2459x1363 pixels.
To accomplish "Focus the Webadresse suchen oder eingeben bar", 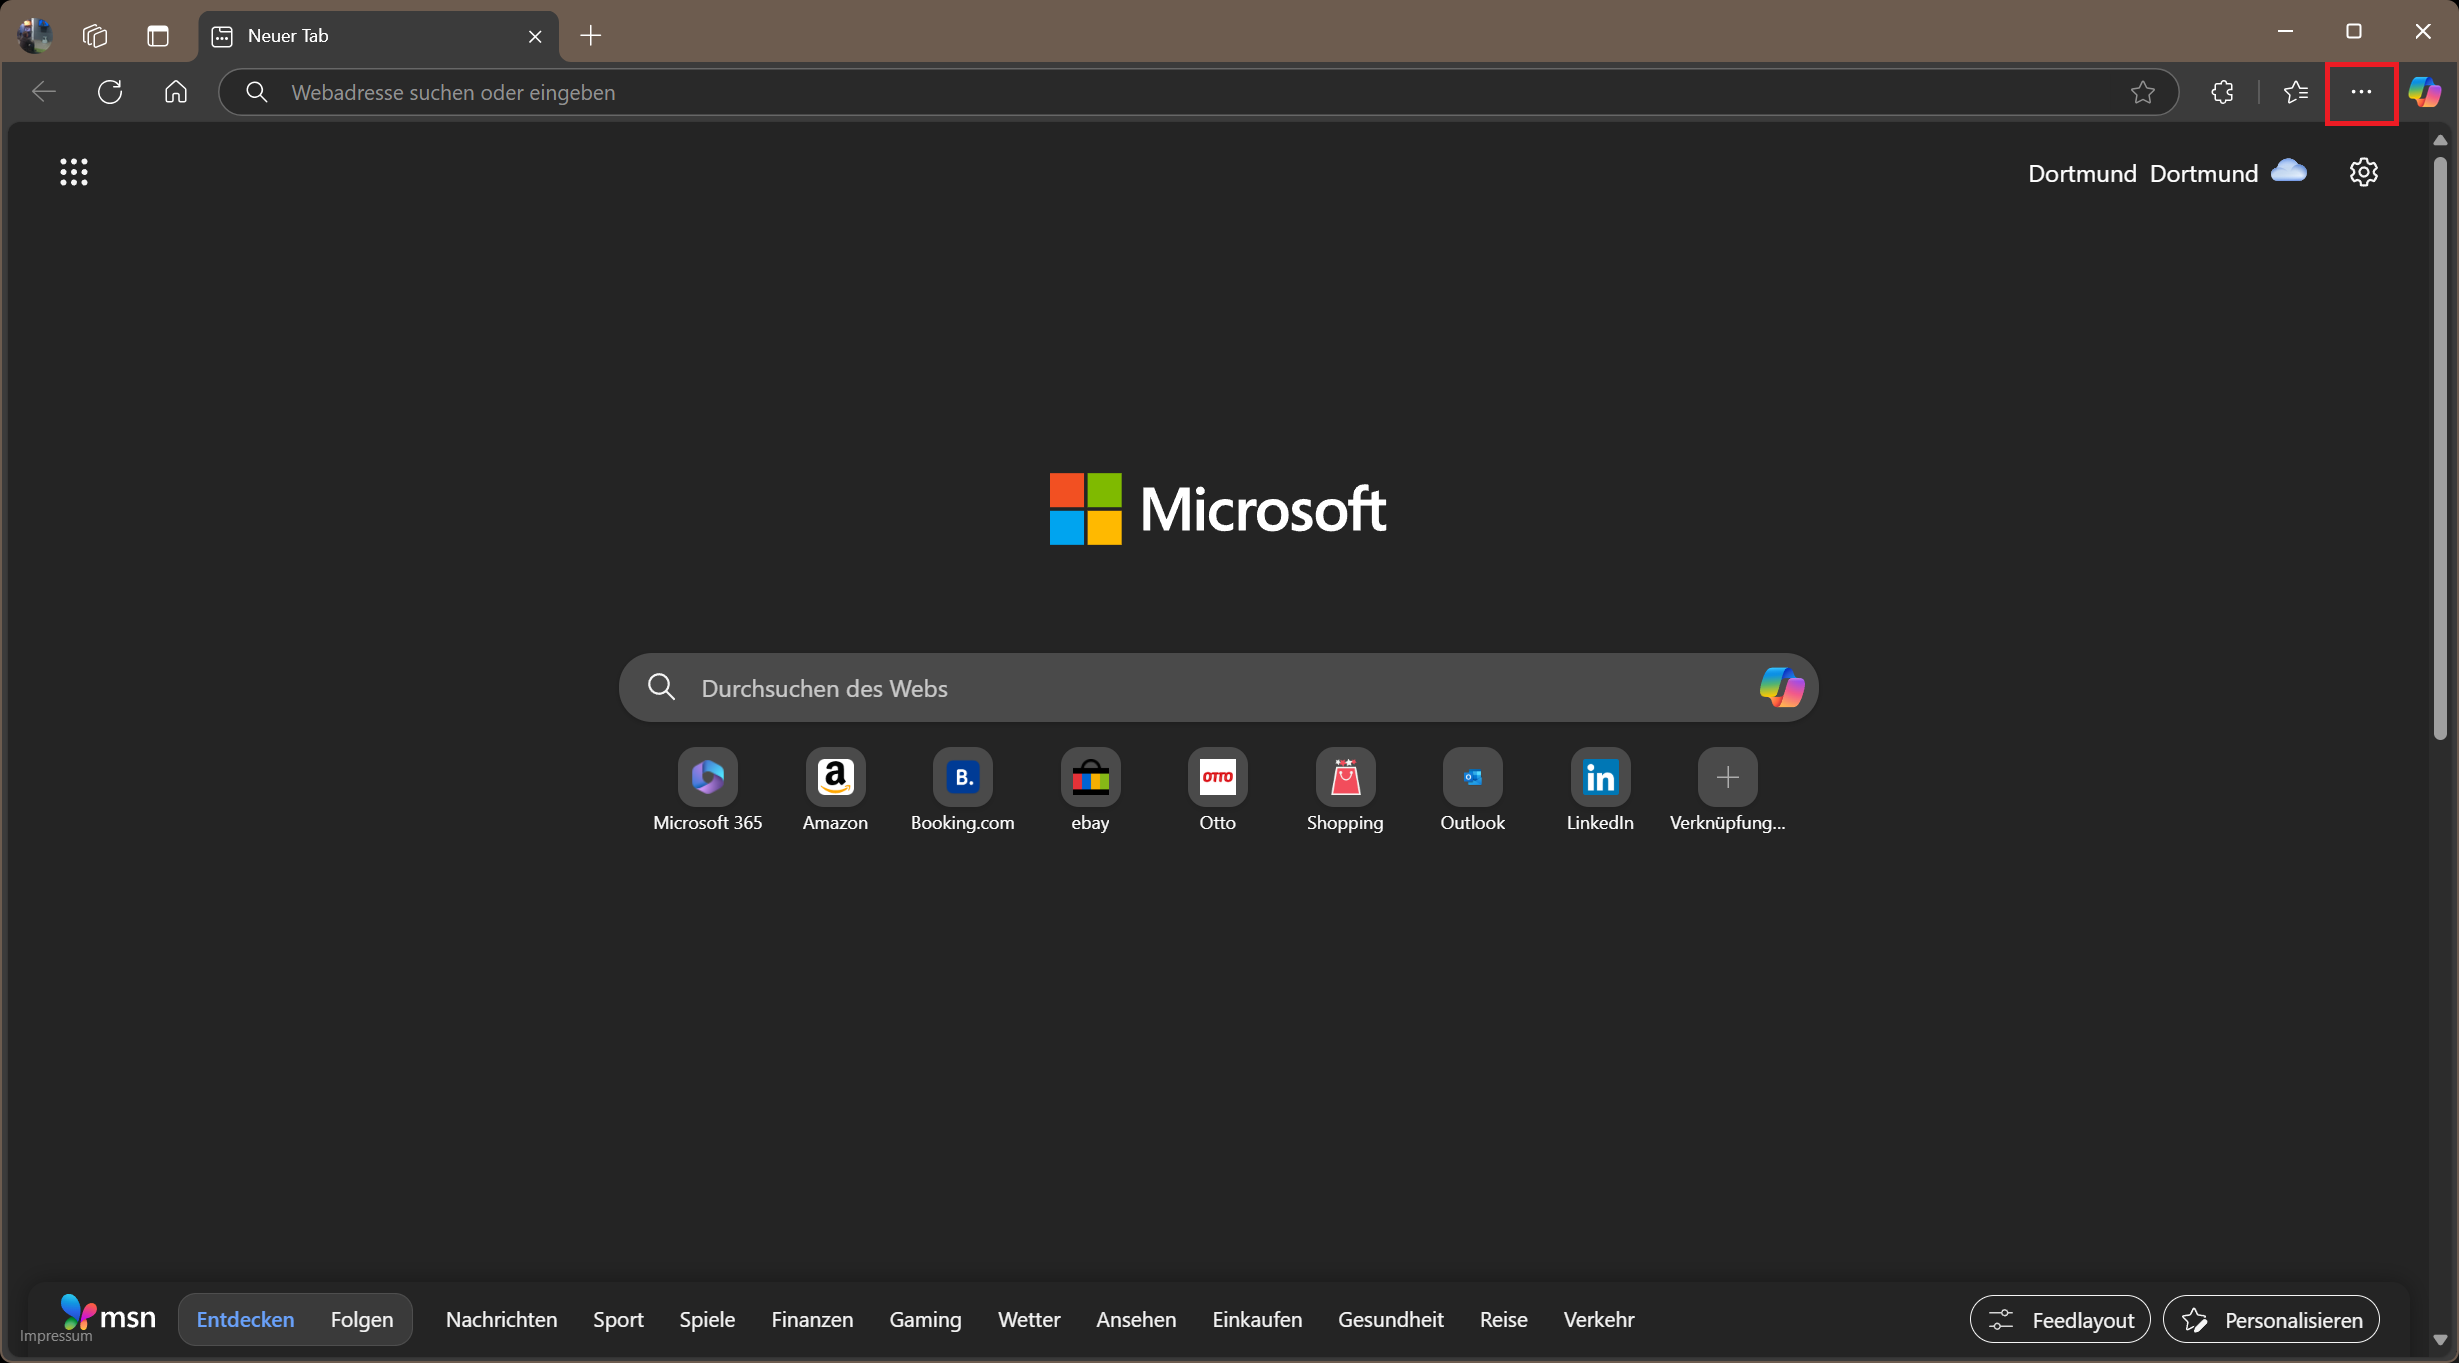I will coord(1198,92).
